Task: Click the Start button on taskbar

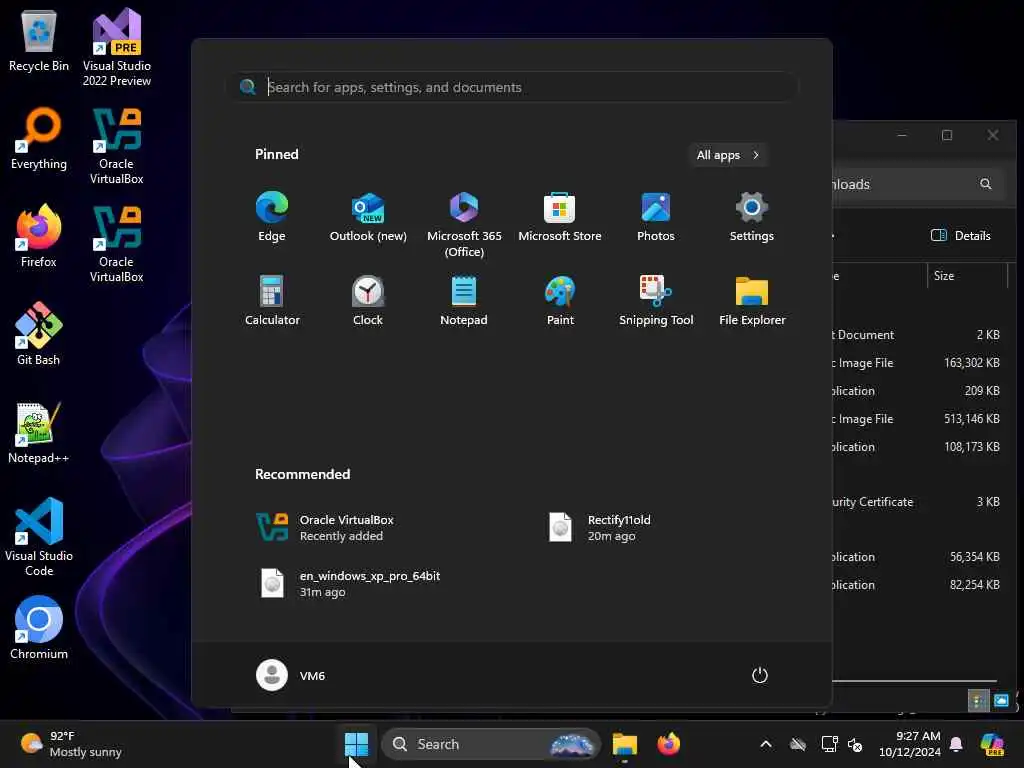Action: click(x=357, y=744)
